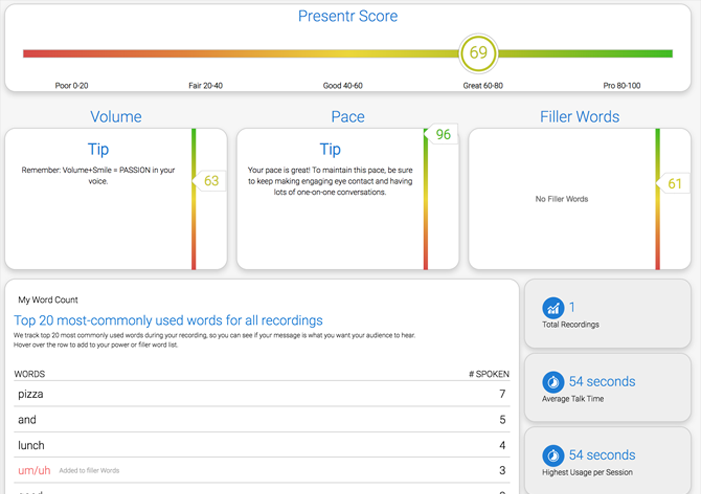This screenshot has width=701, height=494.
Task: Click the Pace score 96 marker
Action: (442, 134)
